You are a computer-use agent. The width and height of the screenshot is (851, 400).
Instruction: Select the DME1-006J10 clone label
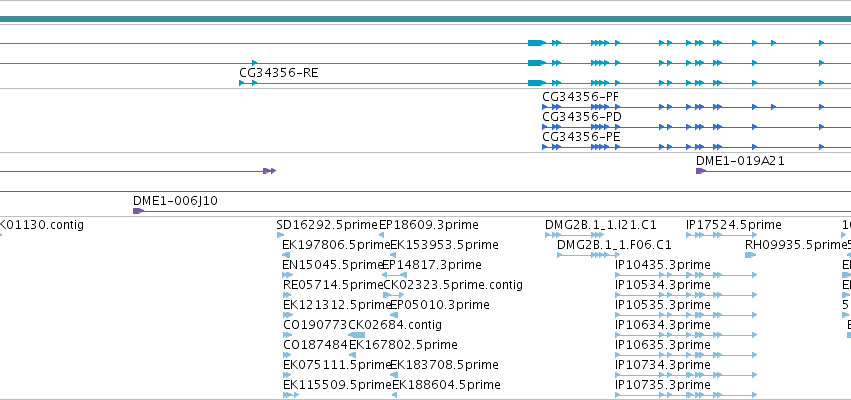pos(175,201)
